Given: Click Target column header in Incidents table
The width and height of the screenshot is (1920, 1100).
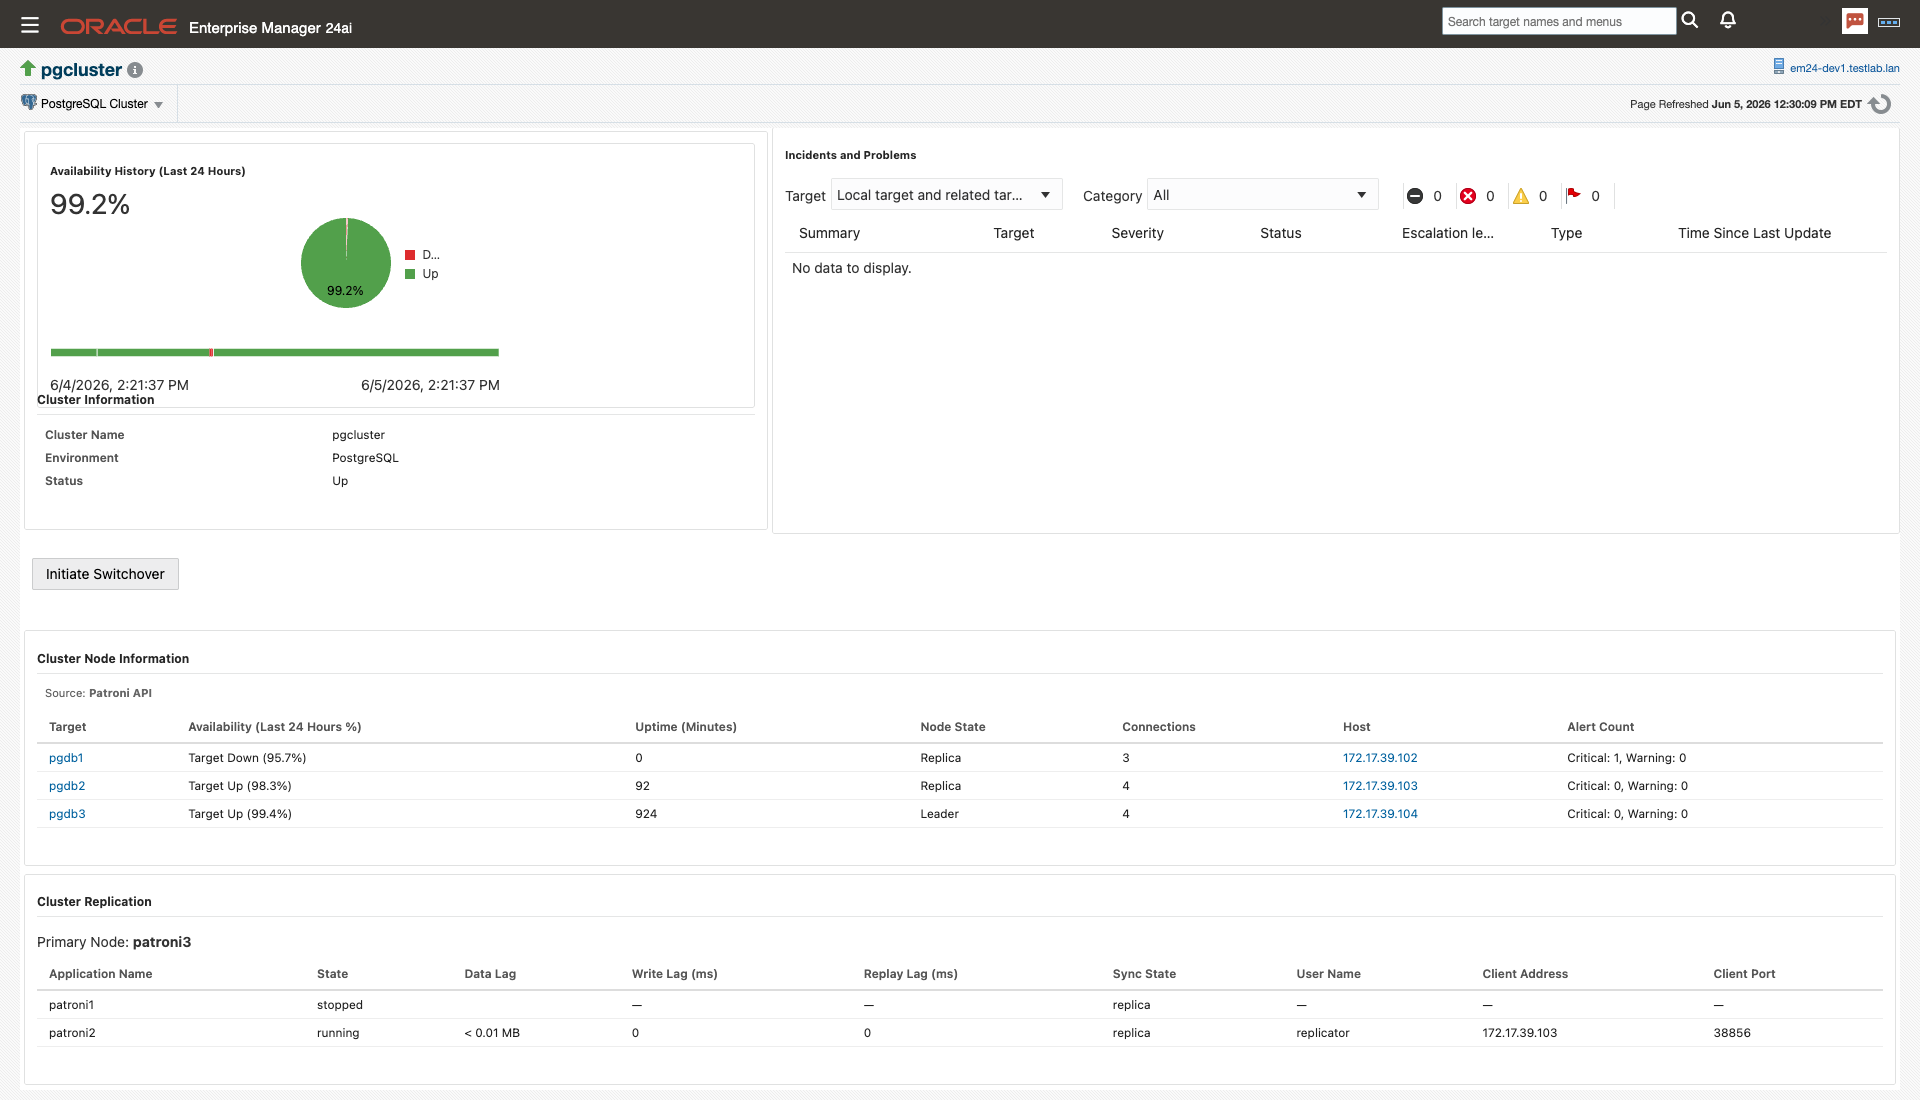Looking at the screenshot, I should pyautogui.click(x=1013, y=233).
